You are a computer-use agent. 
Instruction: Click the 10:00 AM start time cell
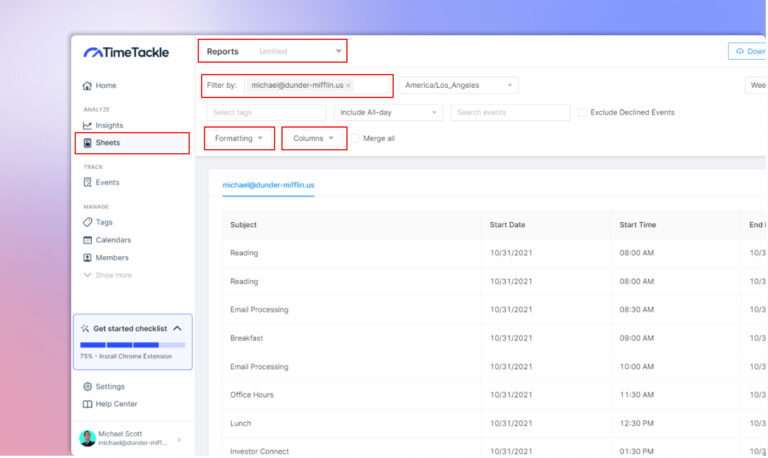point(637,366)
